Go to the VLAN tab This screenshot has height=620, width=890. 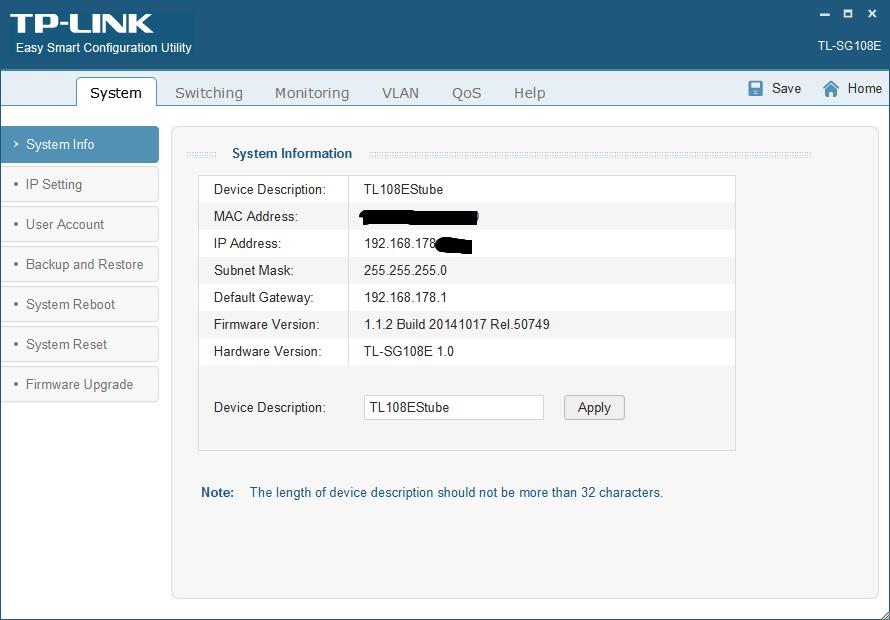click(x=401, y=93)
